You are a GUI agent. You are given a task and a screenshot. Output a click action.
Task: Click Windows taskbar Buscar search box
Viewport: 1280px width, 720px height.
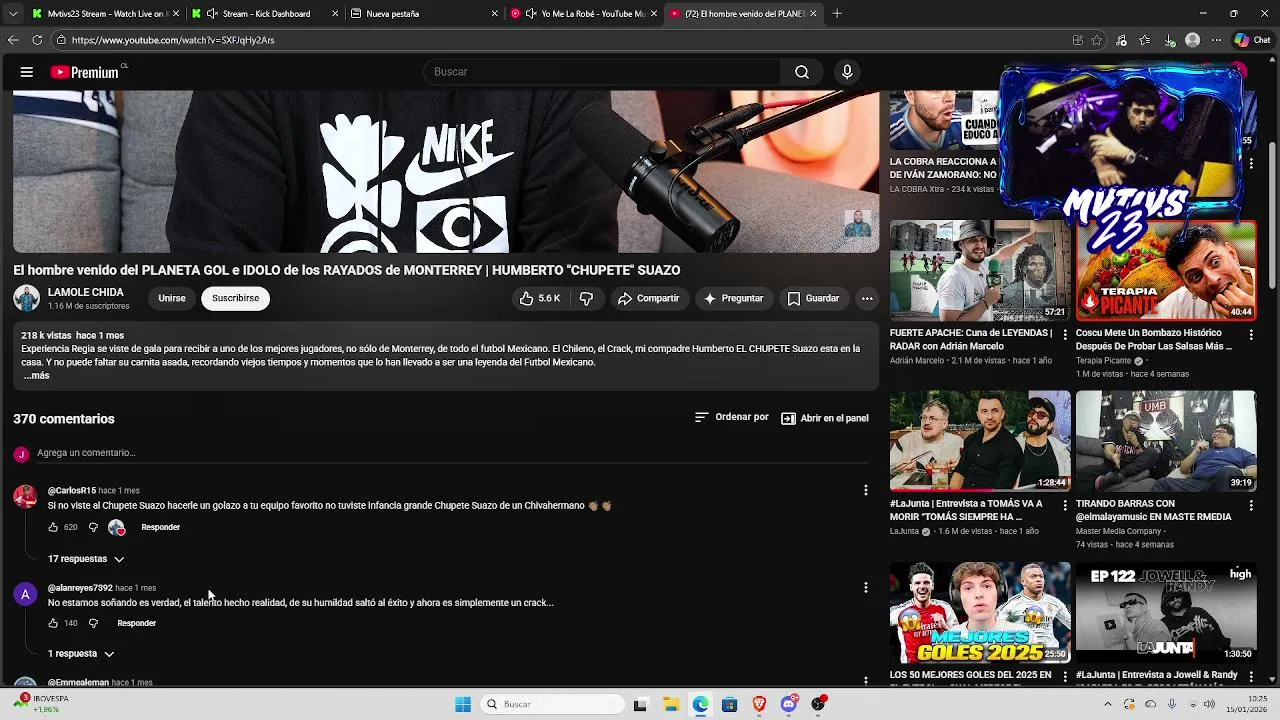pos(552,704)
